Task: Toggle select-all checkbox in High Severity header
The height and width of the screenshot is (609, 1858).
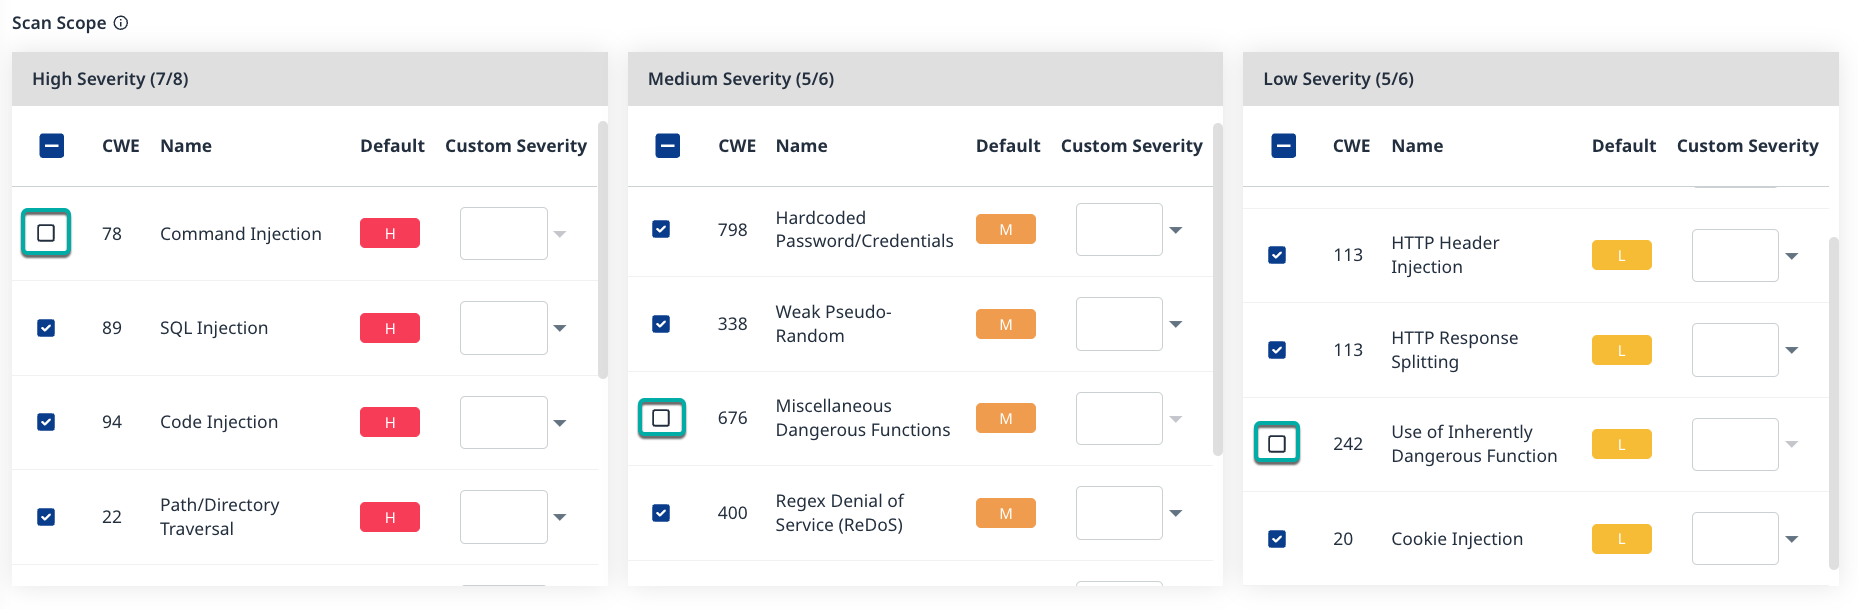Action: click(x=52, y=146)
